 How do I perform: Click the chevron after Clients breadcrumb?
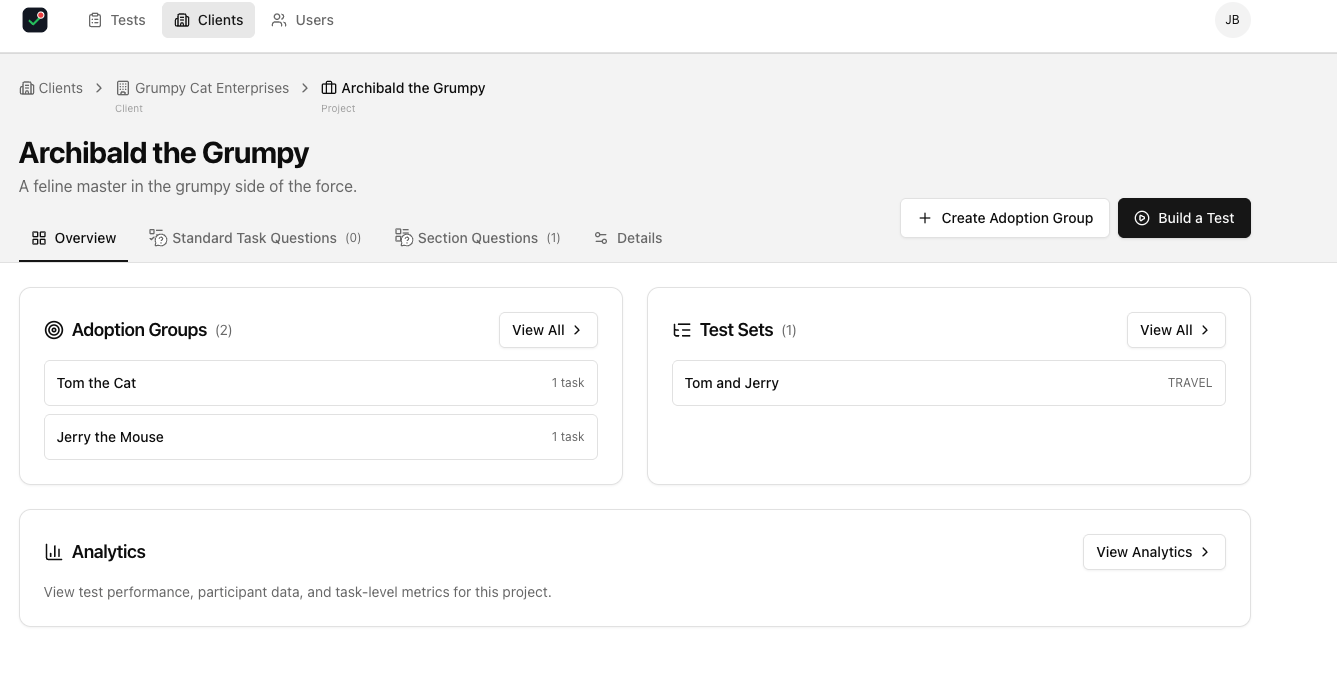pos(99,88)
